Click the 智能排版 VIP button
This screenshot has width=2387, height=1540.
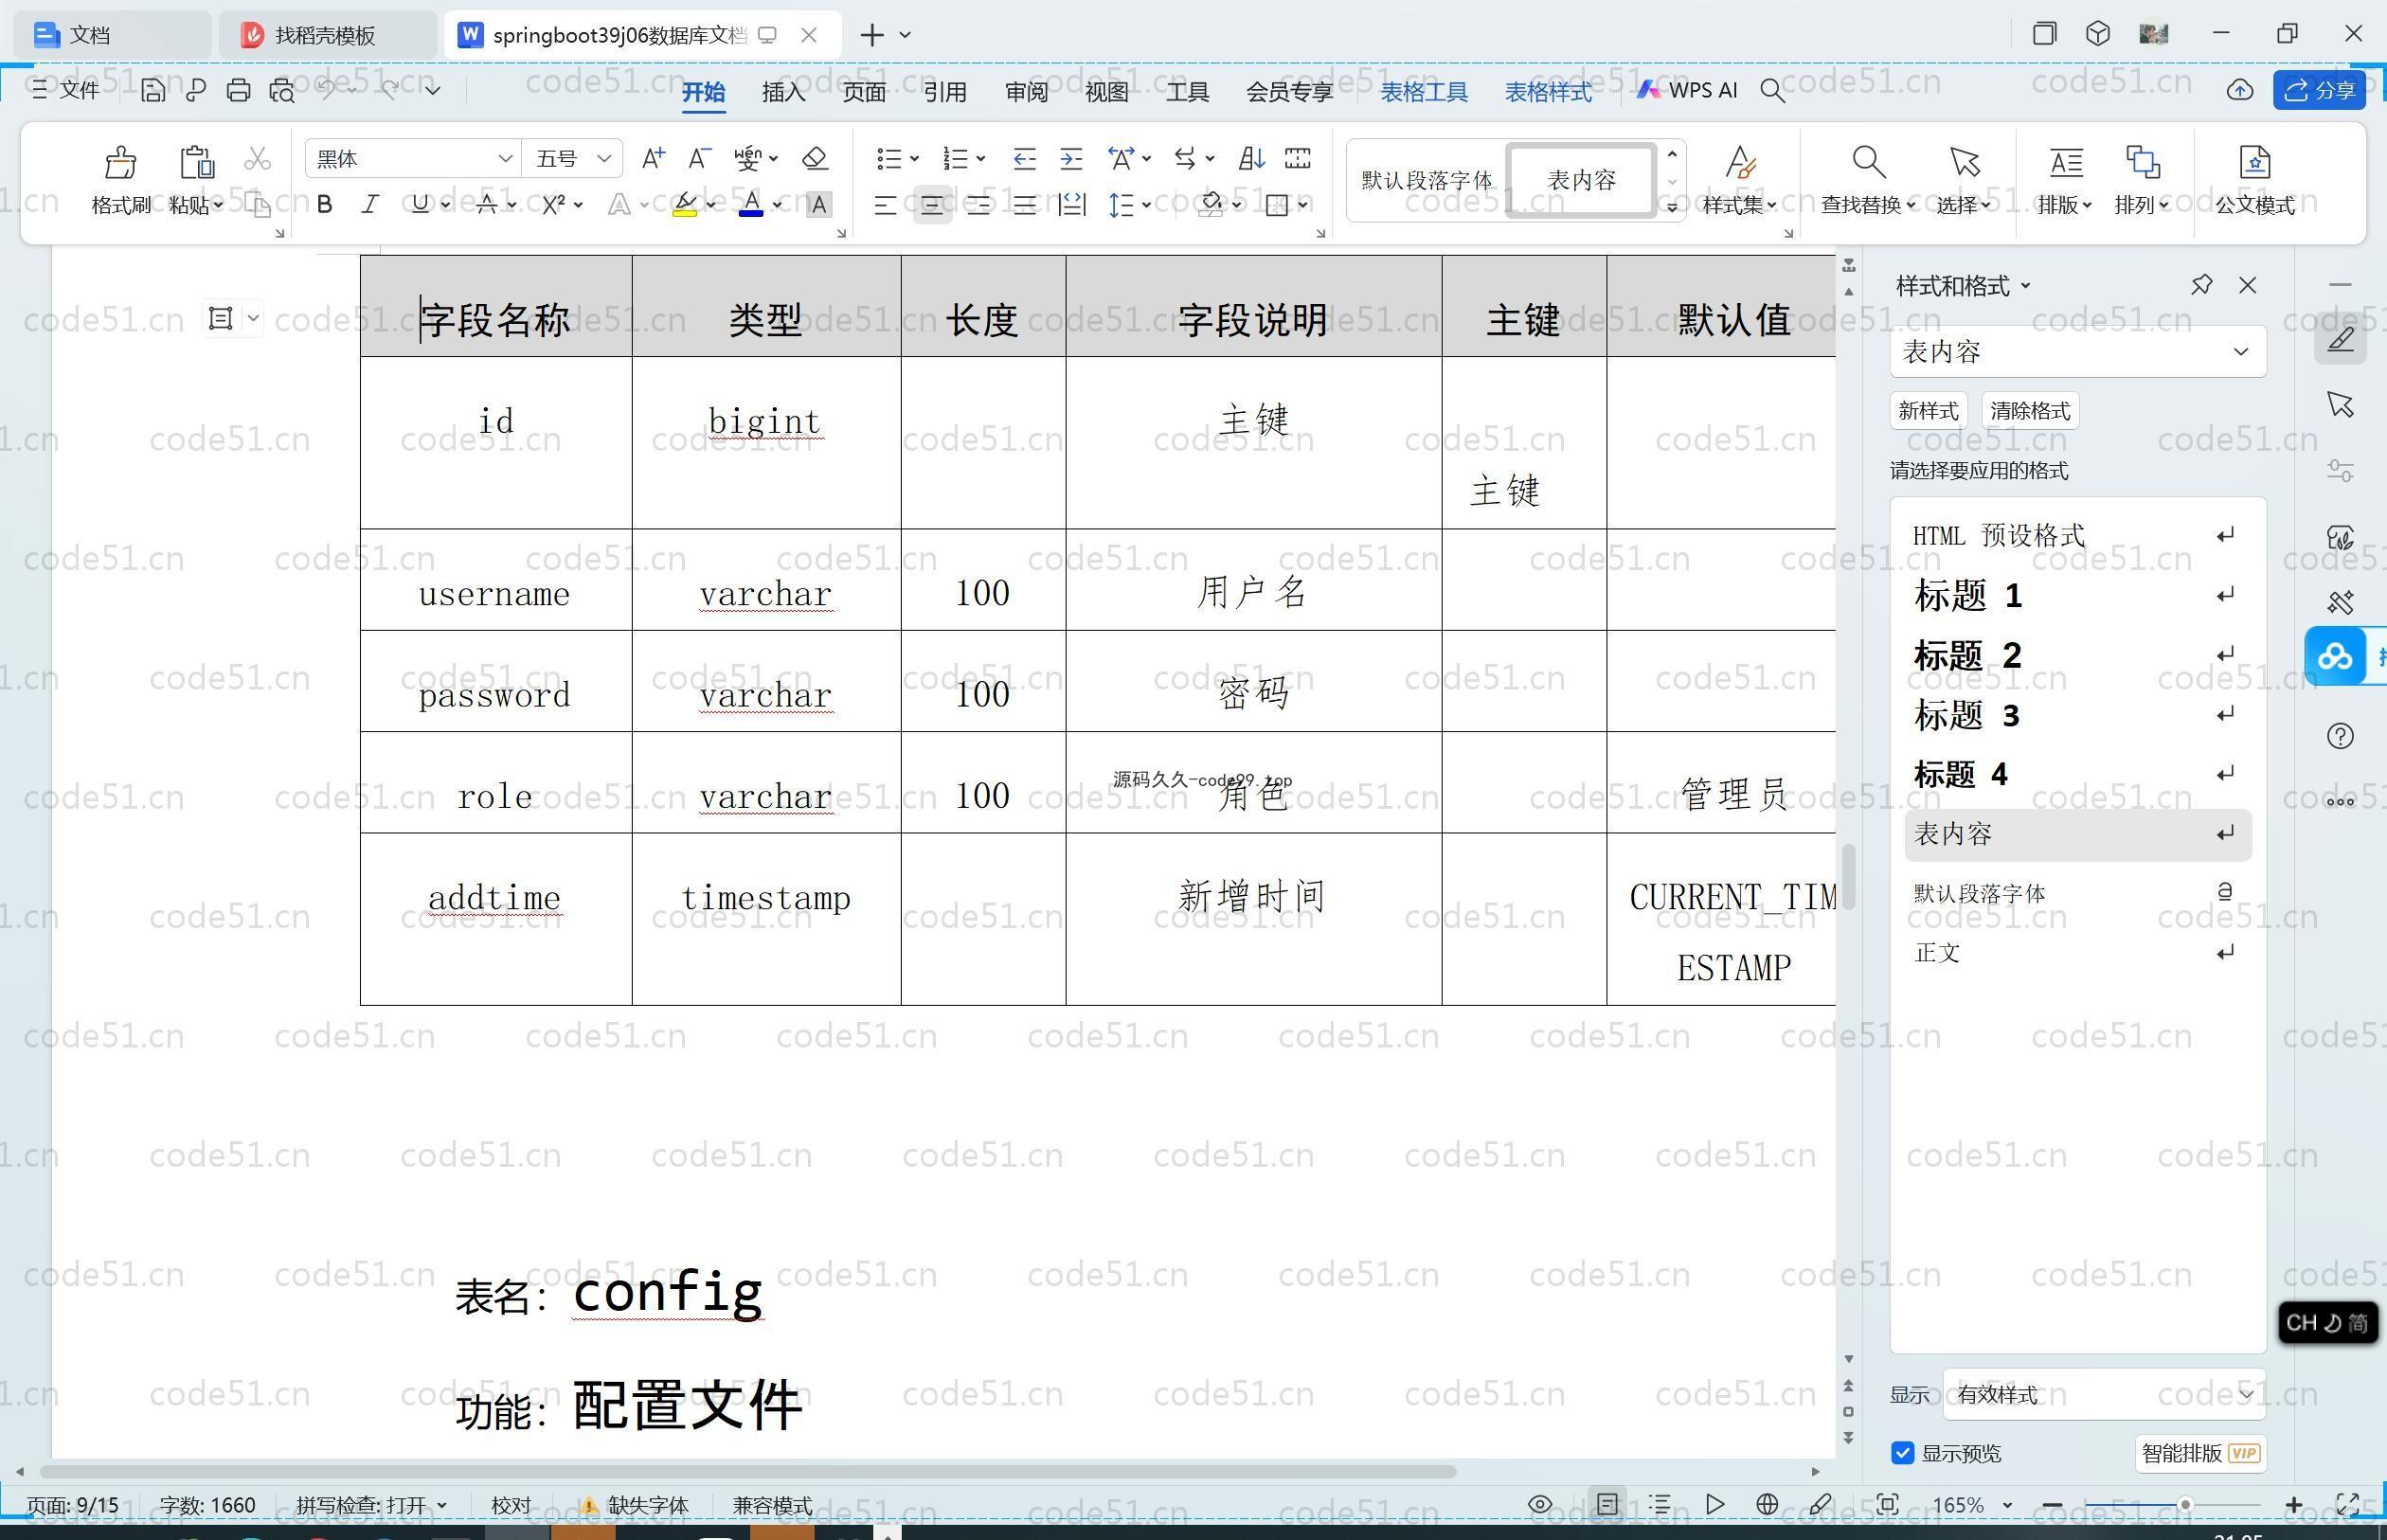click(2201, 1453)
